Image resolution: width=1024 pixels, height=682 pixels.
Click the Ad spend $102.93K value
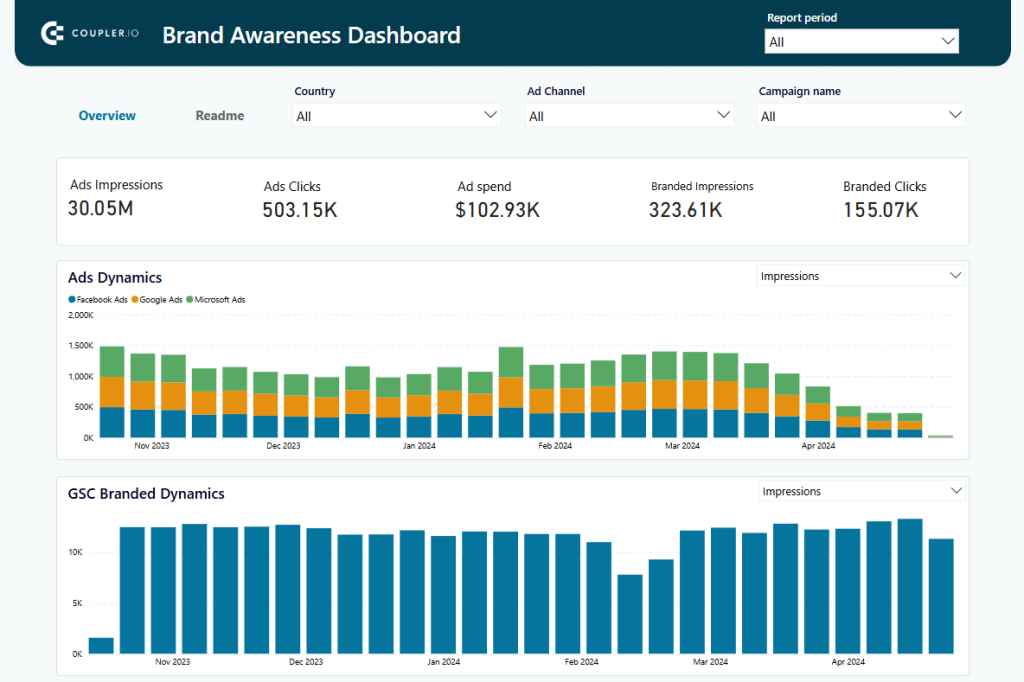pos(498,210)
